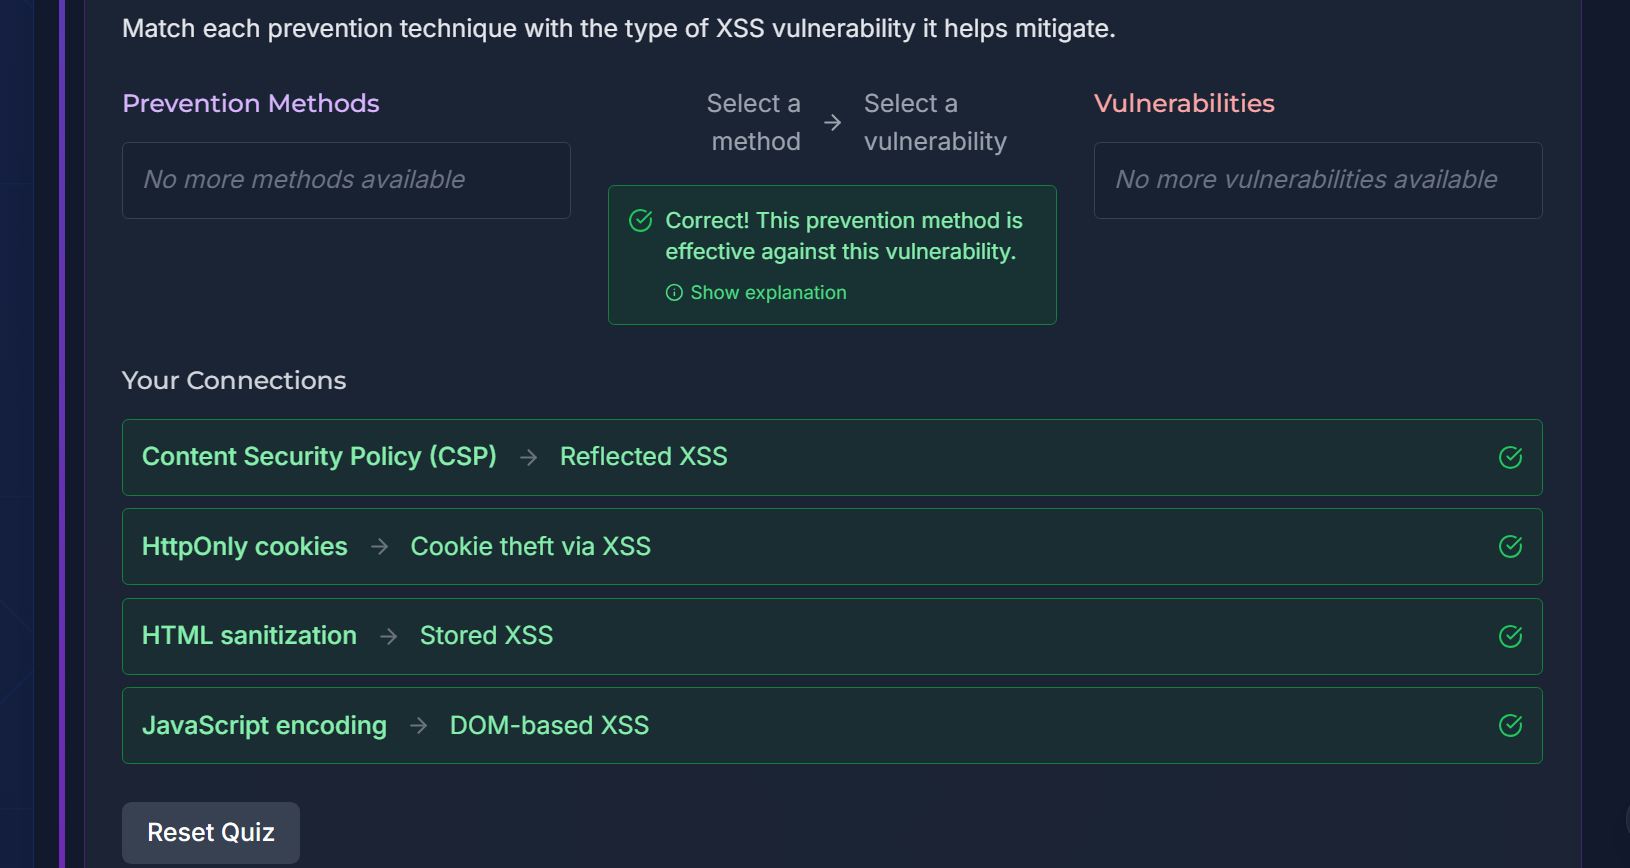The width and height of the screenshot is (1630, 868).
Task: Click the green checkmark in the Correct feedback box
Action: click(x=641, y=221)
